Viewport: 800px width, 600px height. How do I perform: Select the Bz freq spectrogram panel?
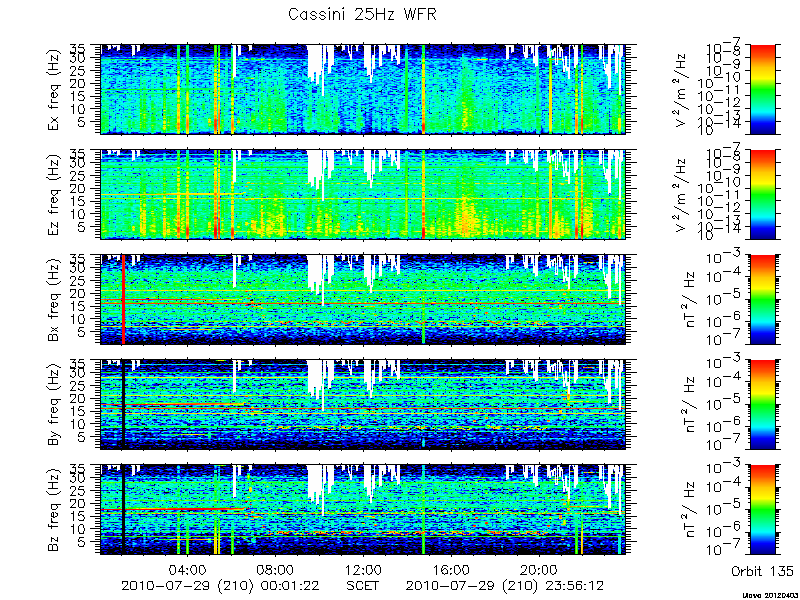tap(363, 510)
